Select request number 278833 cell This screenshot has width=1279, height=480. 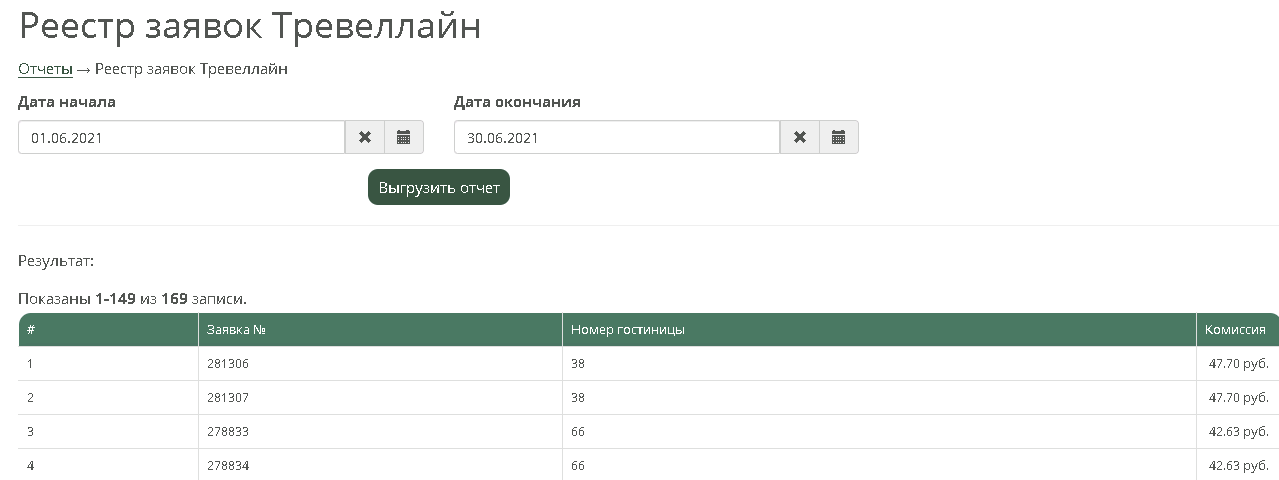[227, 432]
